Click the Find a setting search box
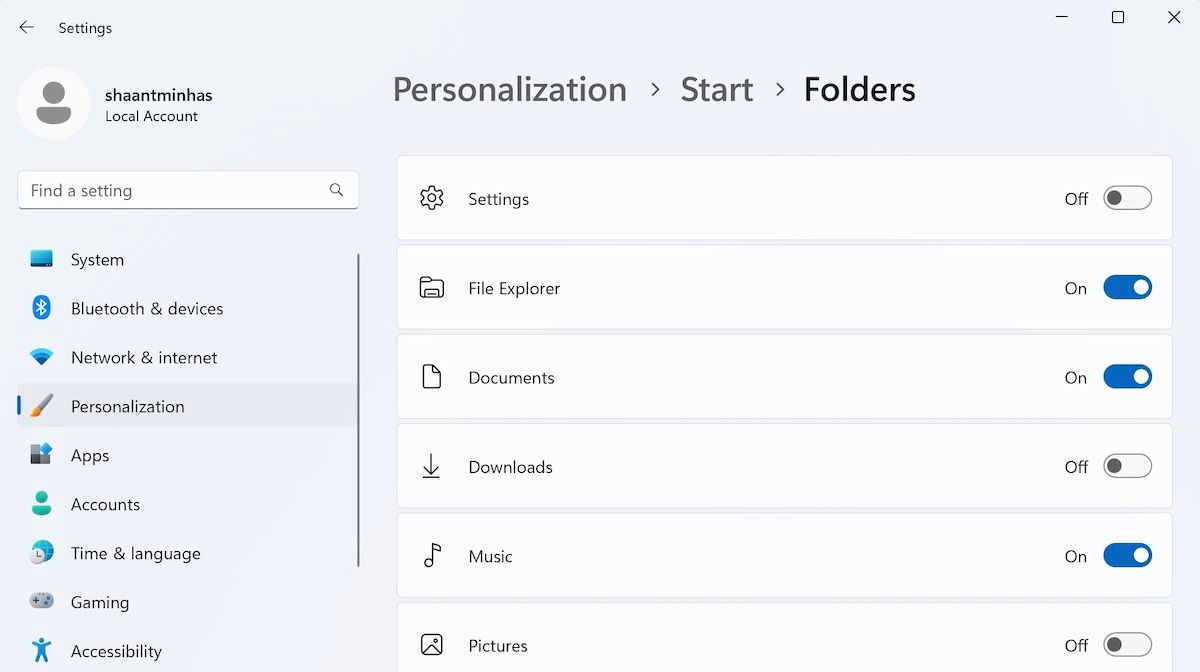The width and height of the screenshot is (1200, 672). (x=175, y=190)
